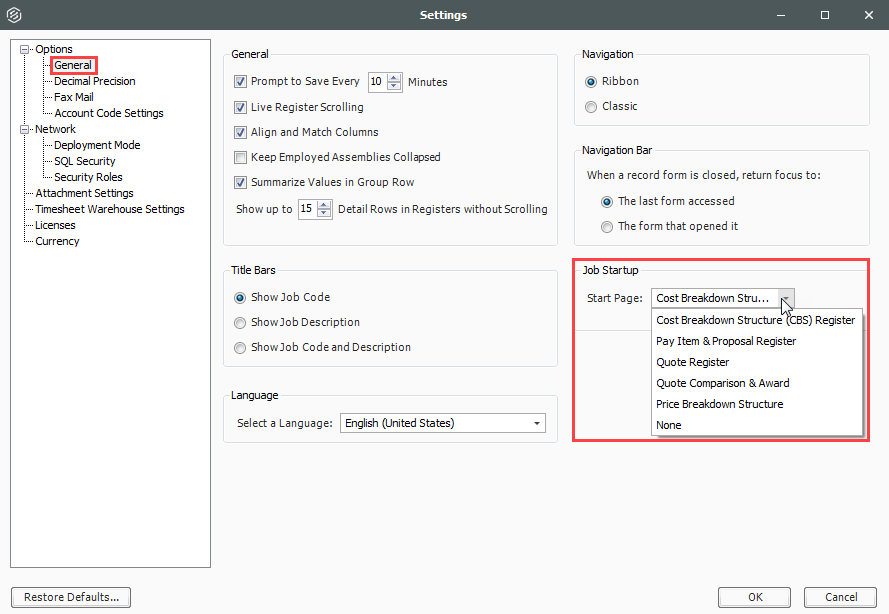Select Show Job Description radio button
The image size is (889, 614).
point(239,322)
